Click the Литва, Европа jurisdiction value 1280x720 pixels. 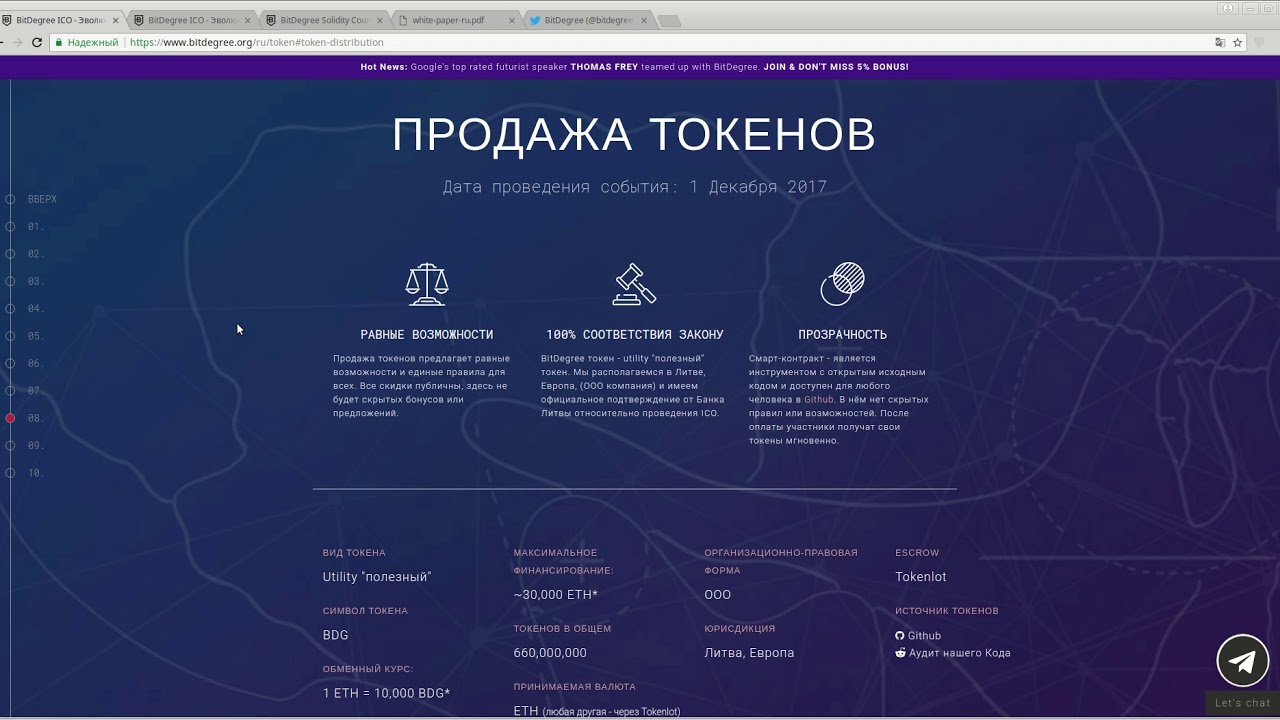(749, 653)
